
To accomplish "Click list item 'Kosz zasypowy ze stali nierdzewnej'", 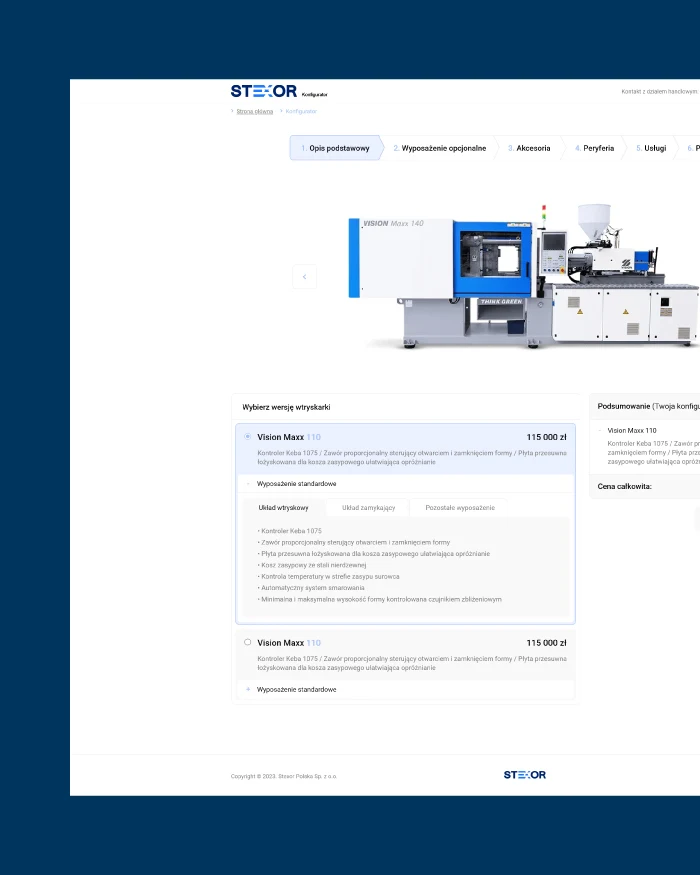I will (312, 565).
